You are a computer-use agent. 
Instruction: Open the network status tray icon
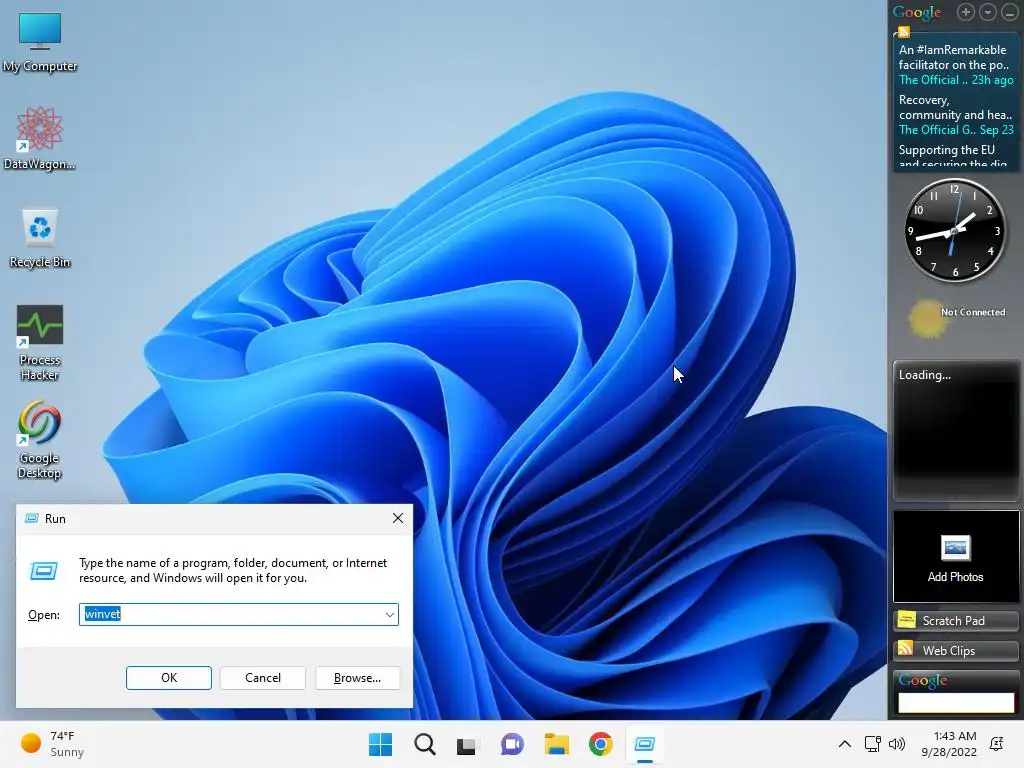872,744
